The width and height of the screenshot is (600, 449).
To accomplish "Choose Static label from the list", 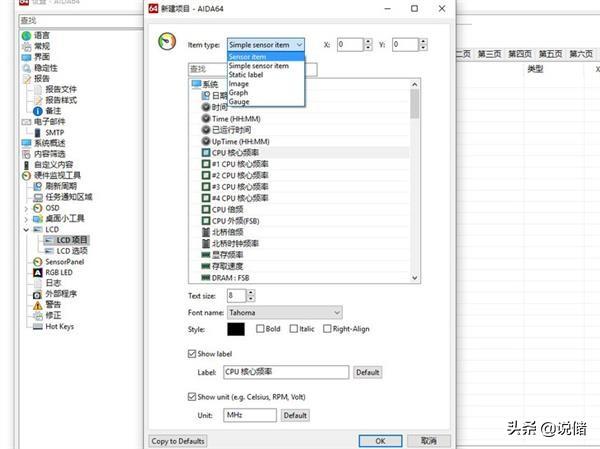I will click(x=266, y=75).
